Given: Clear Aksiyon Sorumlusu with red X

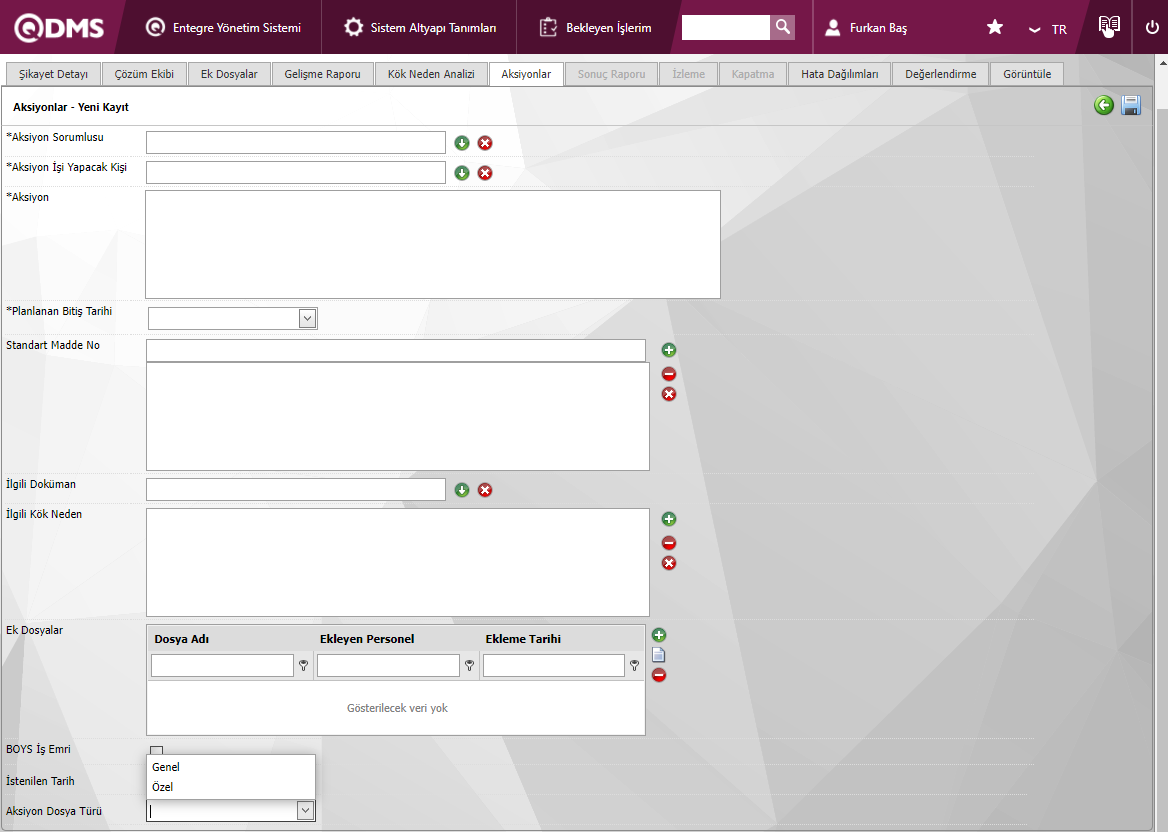Looking at the screenshot, I should [x=485, y=143].
